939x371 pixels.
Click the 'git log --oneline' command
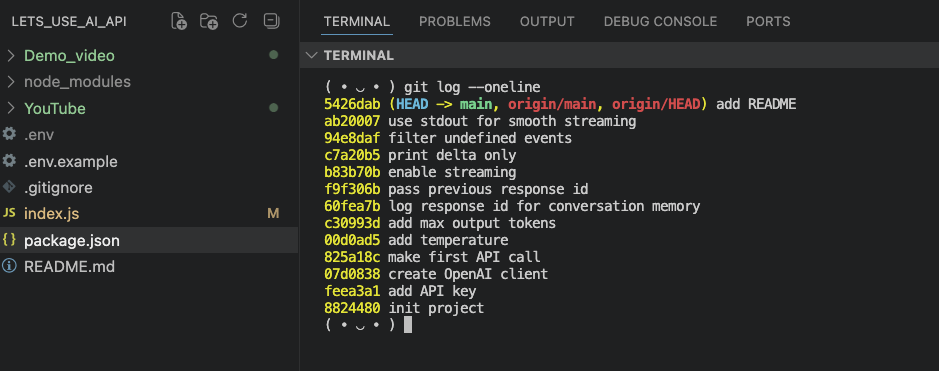[x=472, y=87]
